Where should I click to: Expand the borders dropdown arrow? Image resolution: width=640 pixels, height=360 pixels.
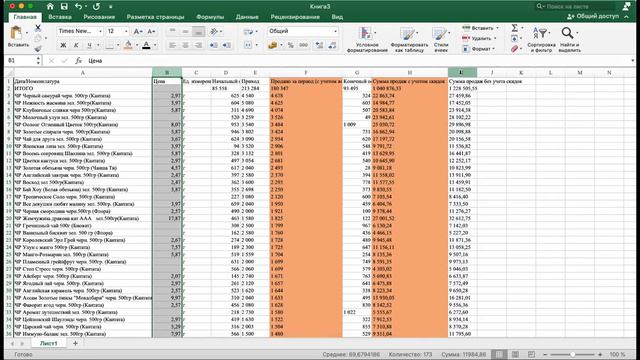coord(118,45)
